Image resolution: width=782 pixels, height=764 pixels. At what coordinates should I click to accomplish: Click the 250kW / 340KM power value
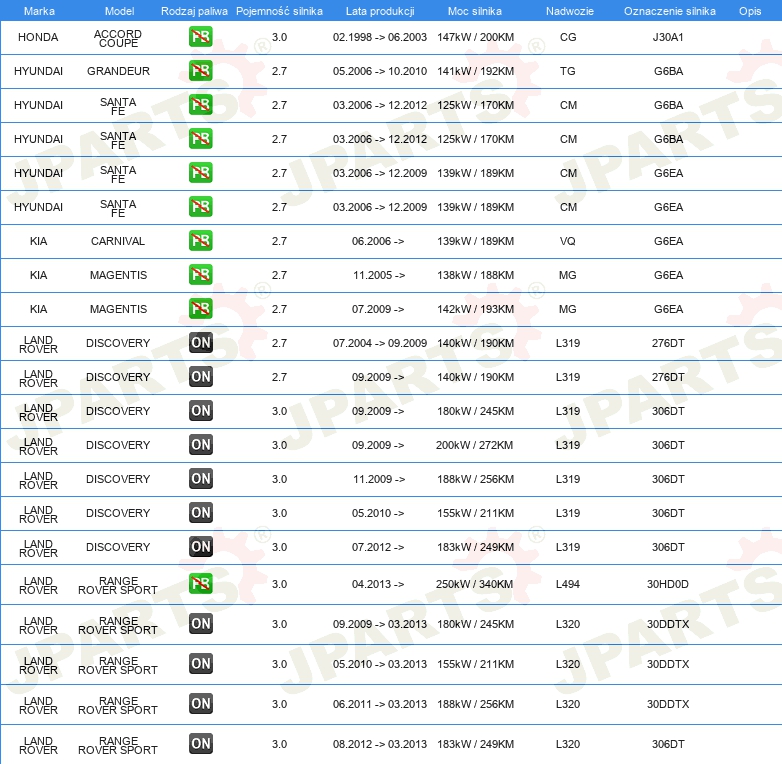474,584
